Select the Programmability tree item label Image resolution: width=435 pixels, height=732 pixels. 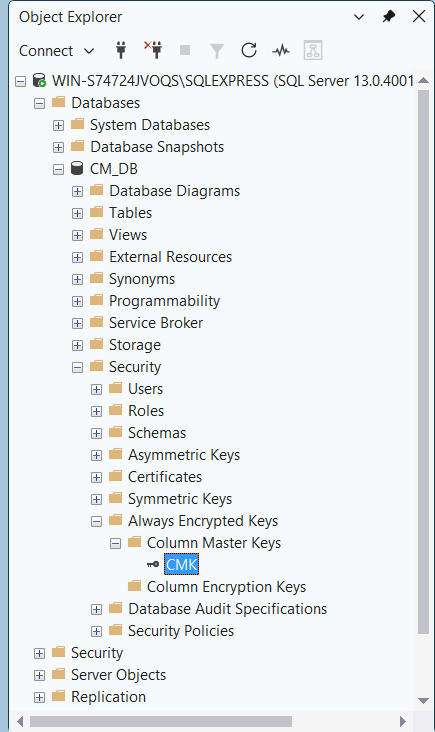click(x=164, y=301)
